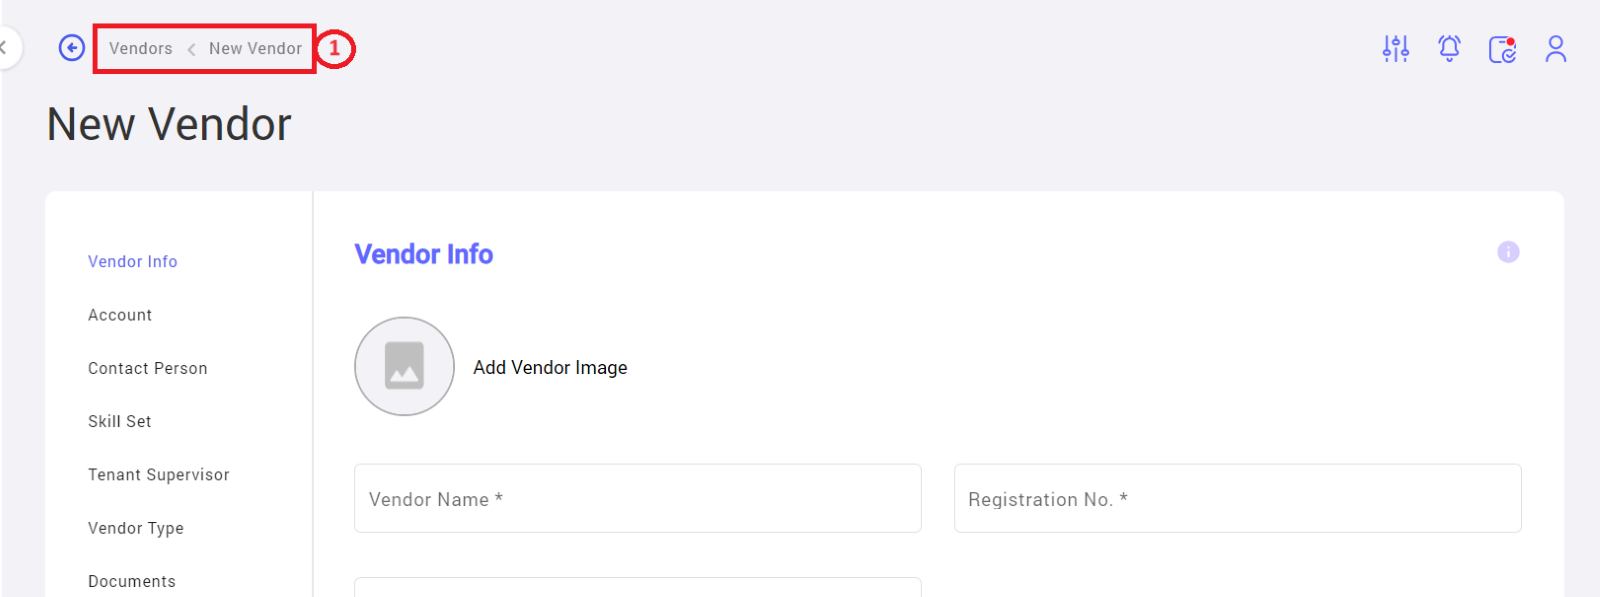Open the Contact Person section
The height and width of the screenshot is (597, 1600).
(x=148, y=368)
